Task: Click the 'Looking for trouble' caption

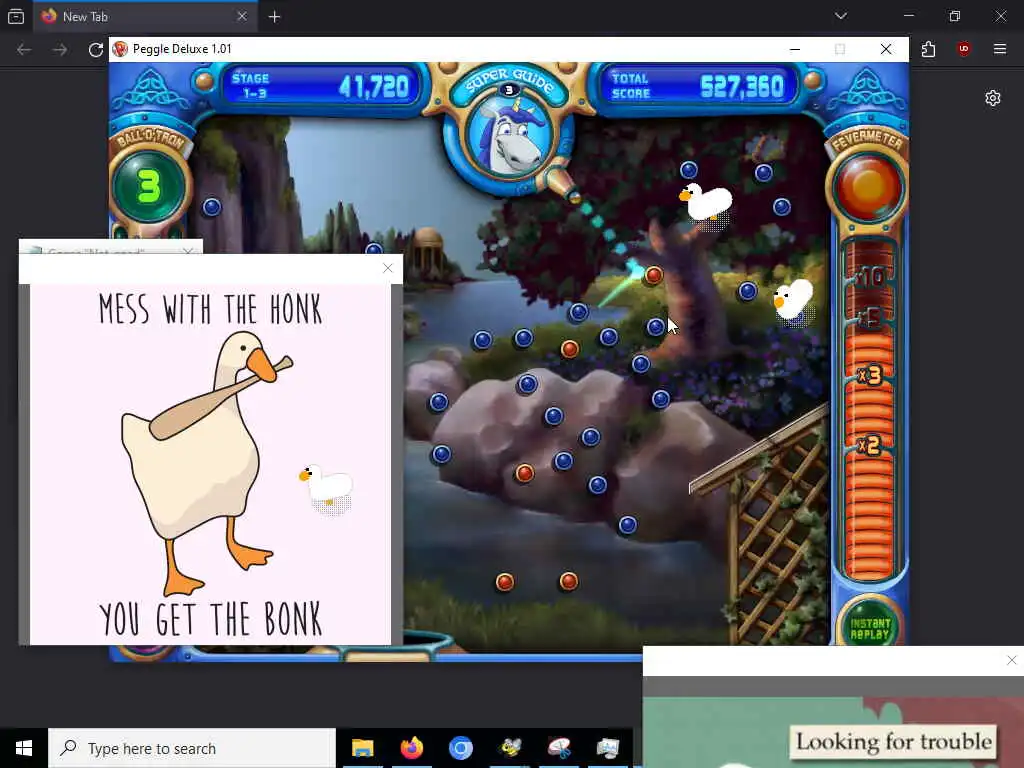Action: (893, 742)
